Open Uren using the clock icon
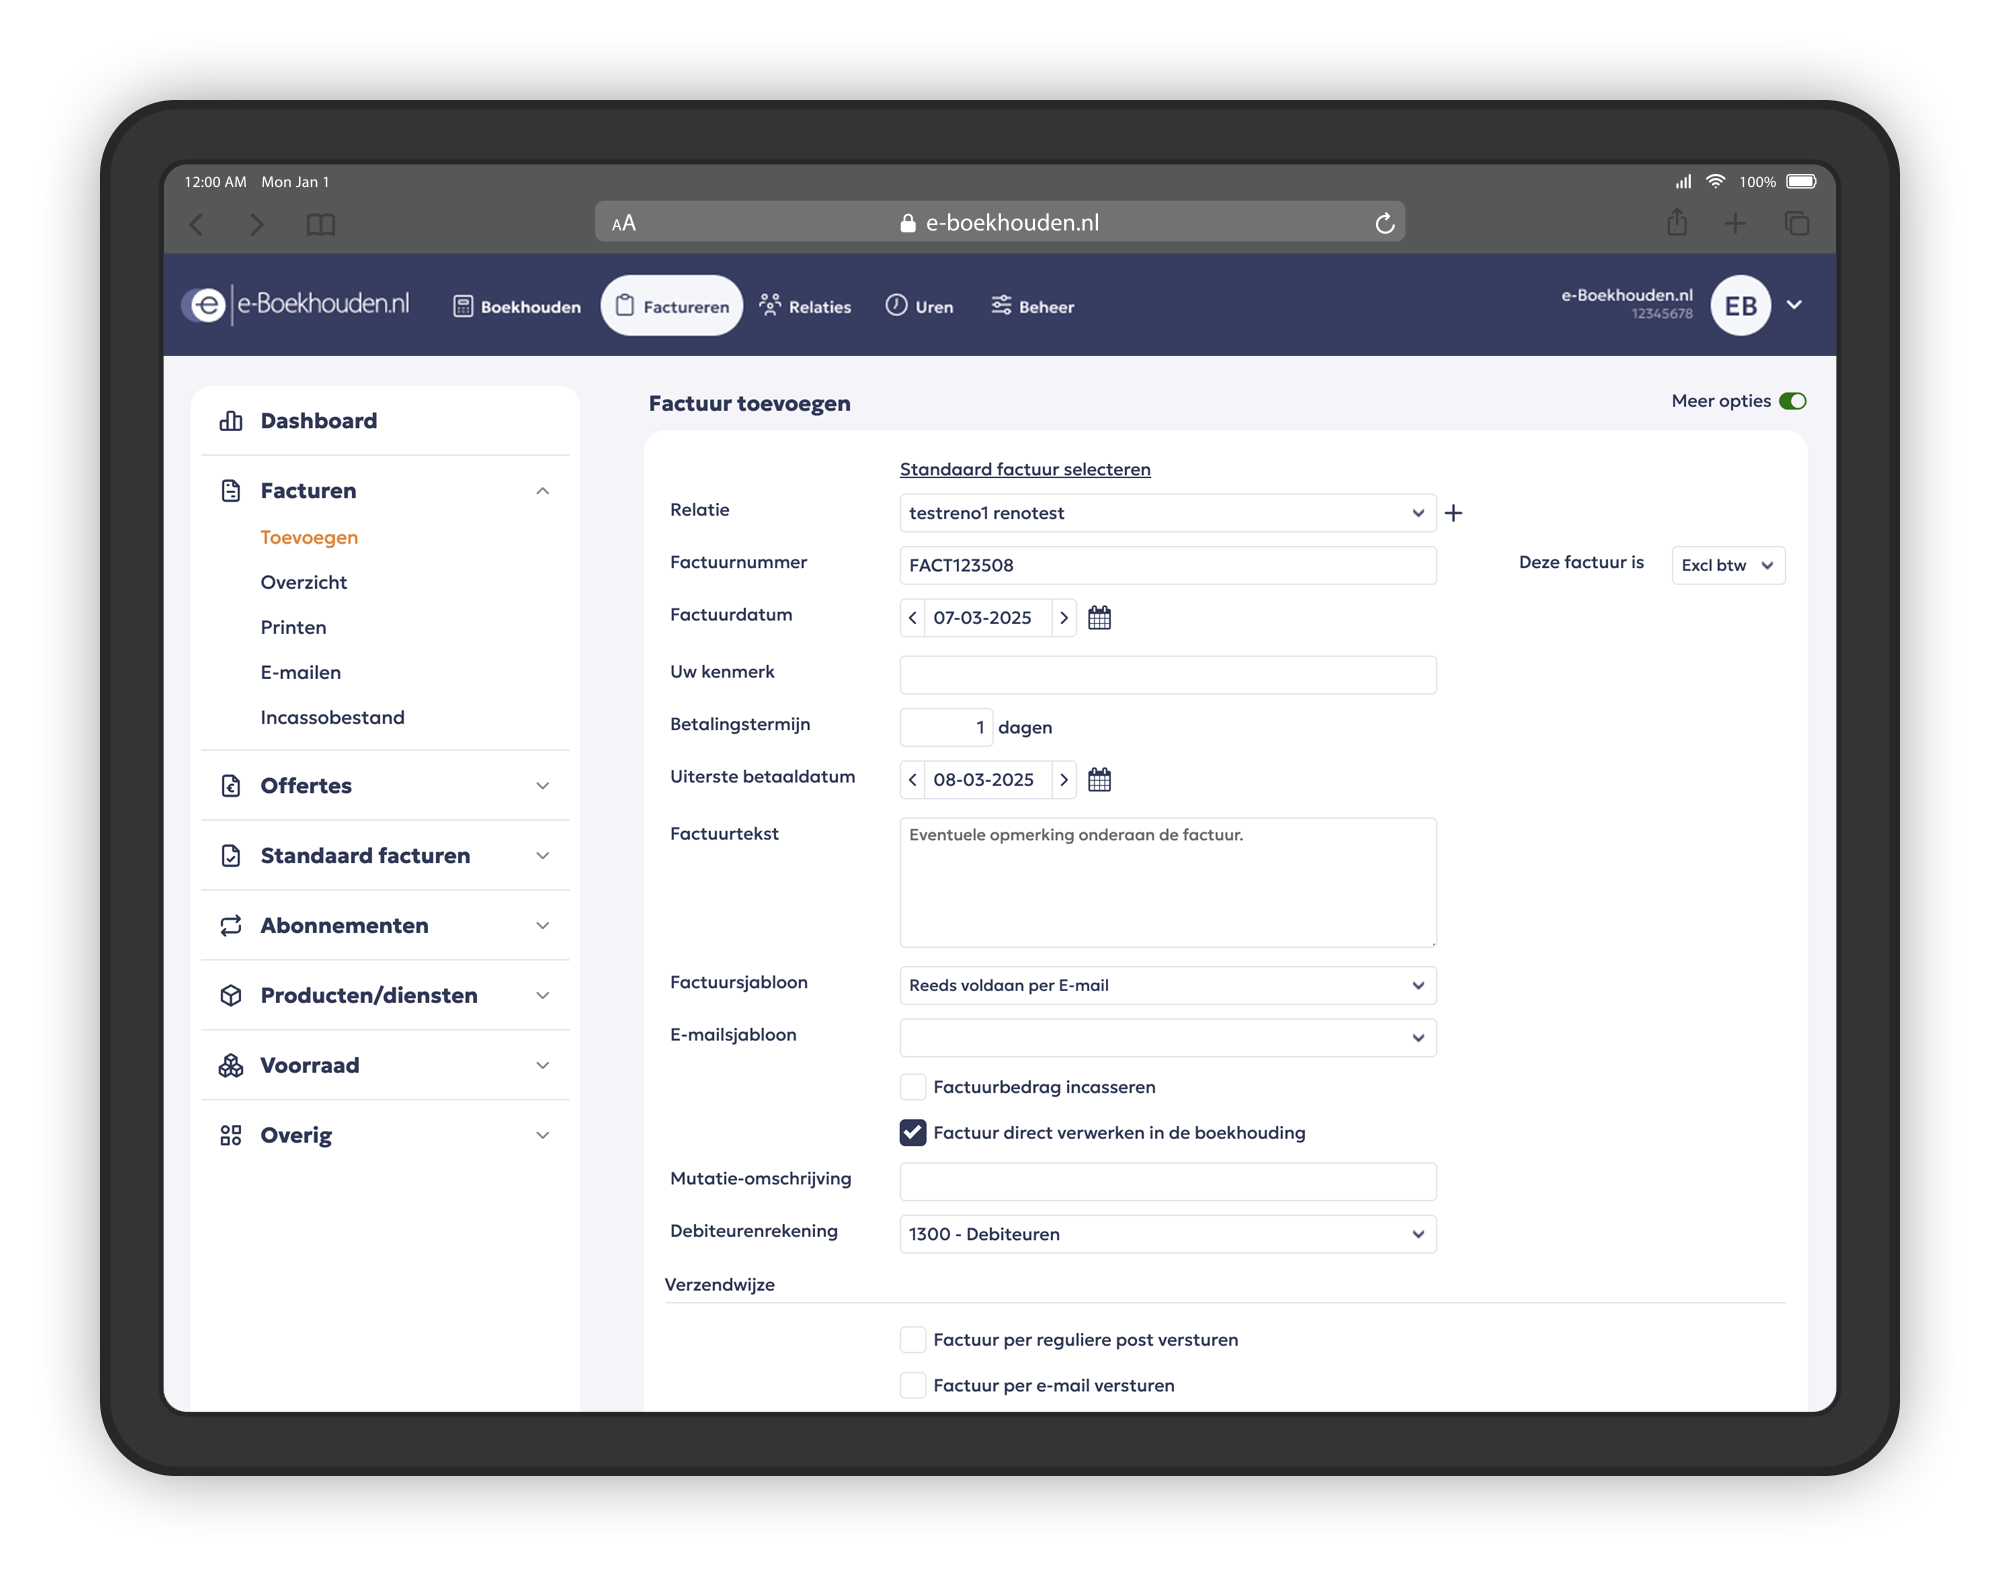2000x1576 pixels. tap(894, 306)
